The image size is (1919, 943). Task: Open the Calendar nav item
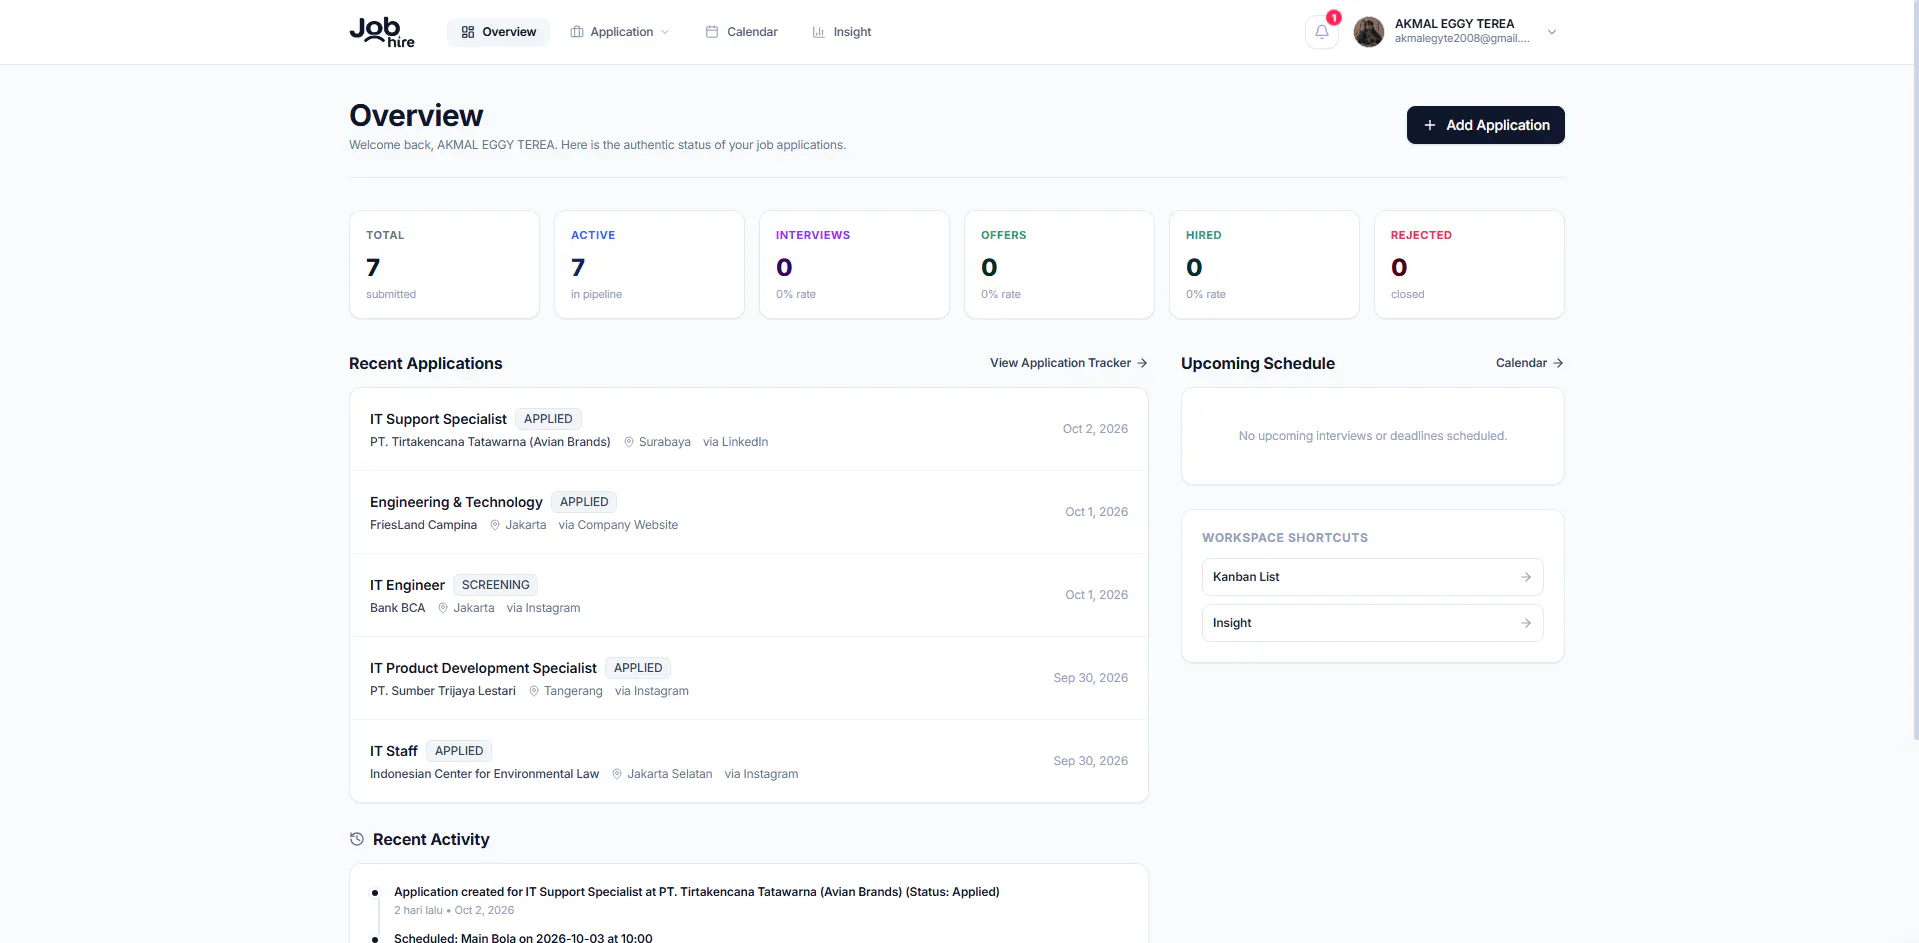click(x=742, y=32)
